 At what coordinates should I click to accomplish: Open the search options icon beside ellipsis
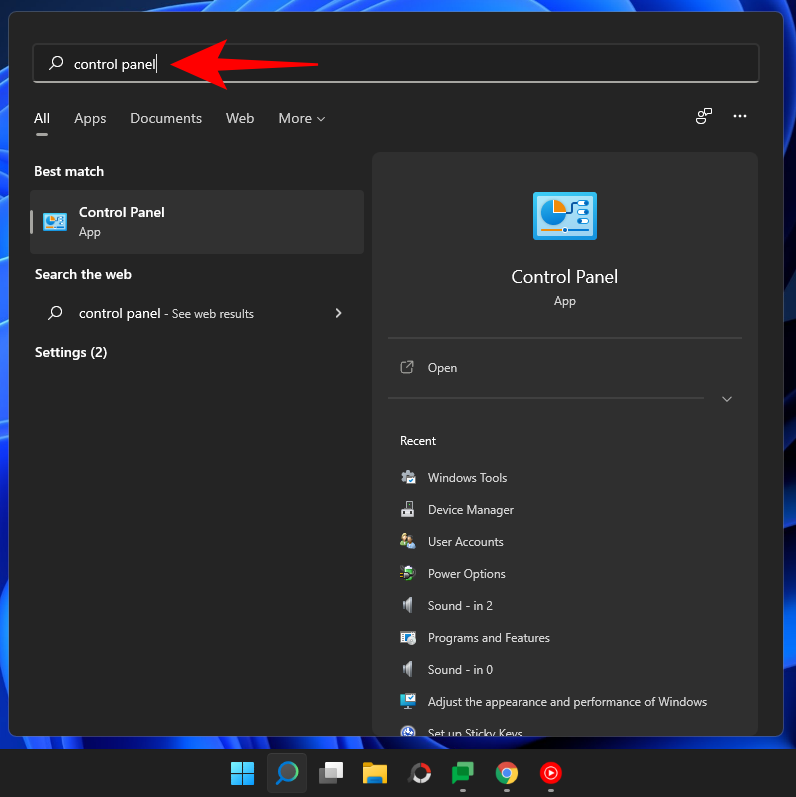(x=704, y=117)
